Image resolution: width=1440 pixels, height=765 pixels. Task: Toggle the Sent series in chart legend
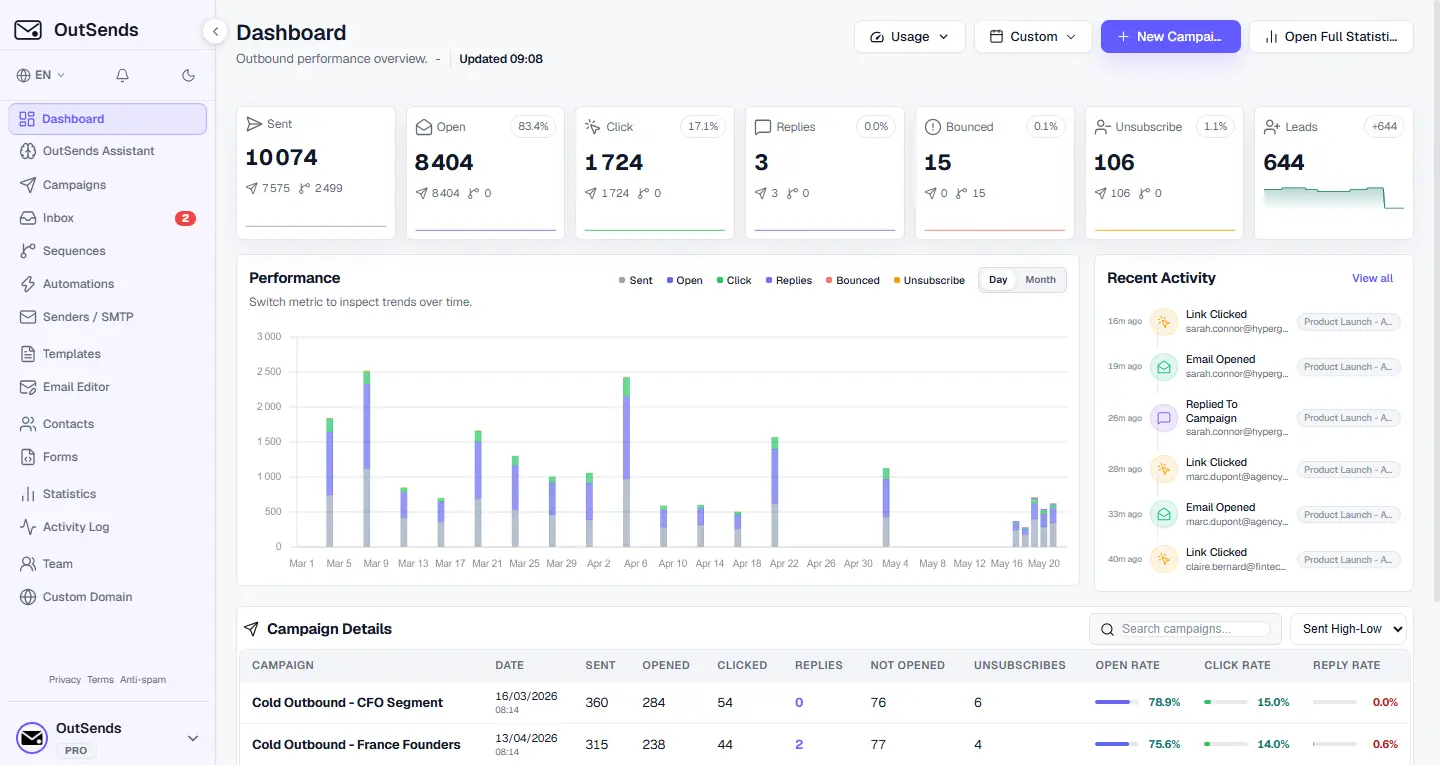click(636, 281)
